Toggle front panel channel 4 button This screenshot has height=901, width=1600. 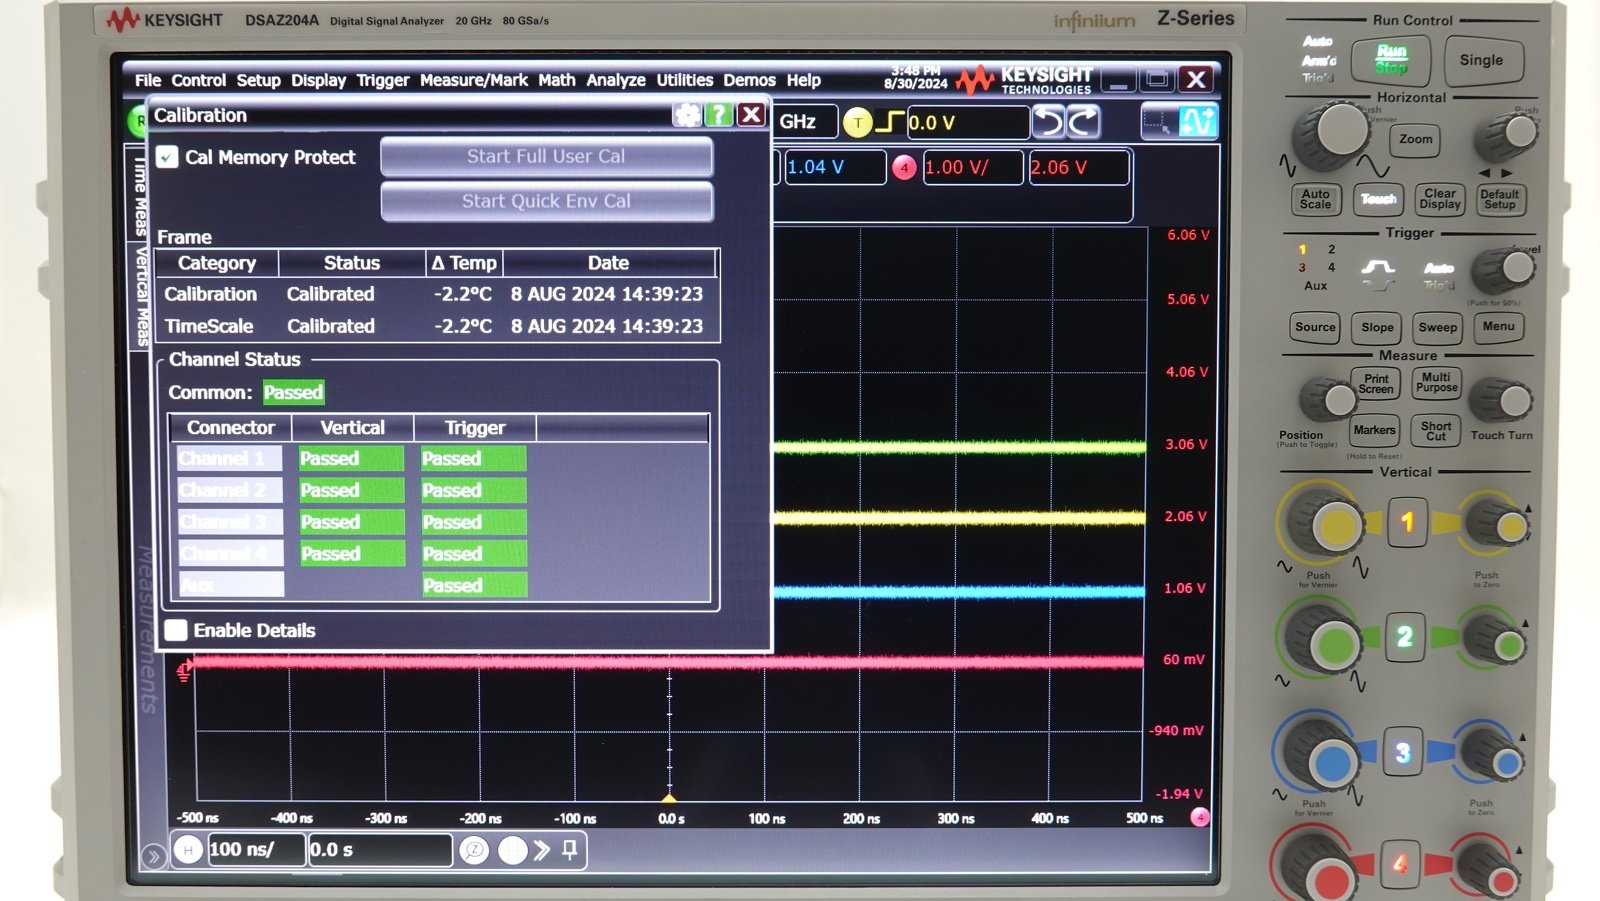[x=1399, y=863]
